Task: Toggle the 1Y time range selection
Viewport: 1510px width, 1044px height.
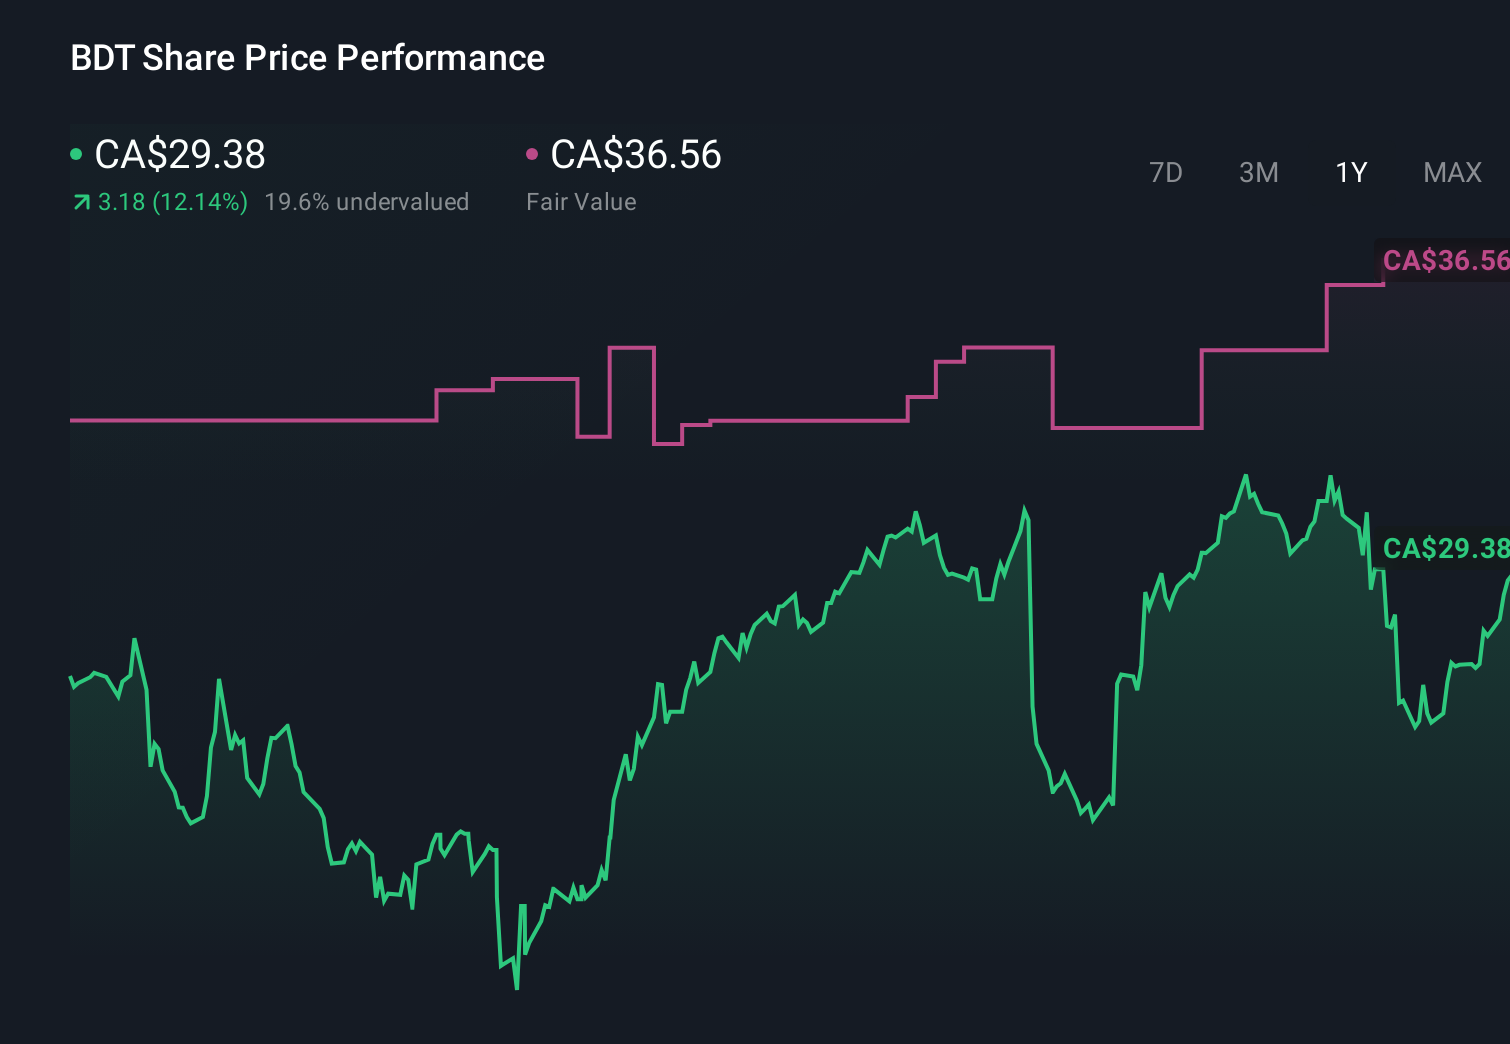Action: click(x=1351, y=172)
